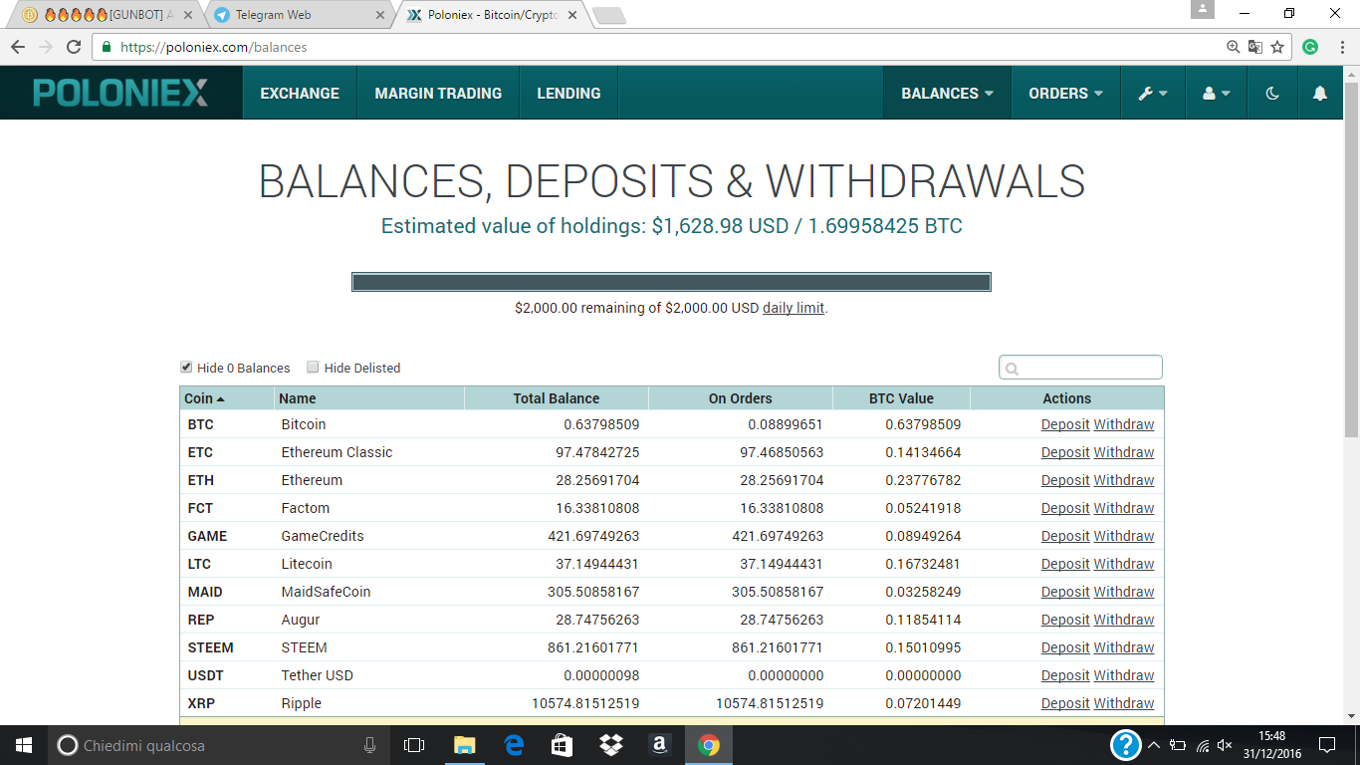Sort table by the Coin column header
Viewport: 1360px width, 765px height.
tap(227, 398)
